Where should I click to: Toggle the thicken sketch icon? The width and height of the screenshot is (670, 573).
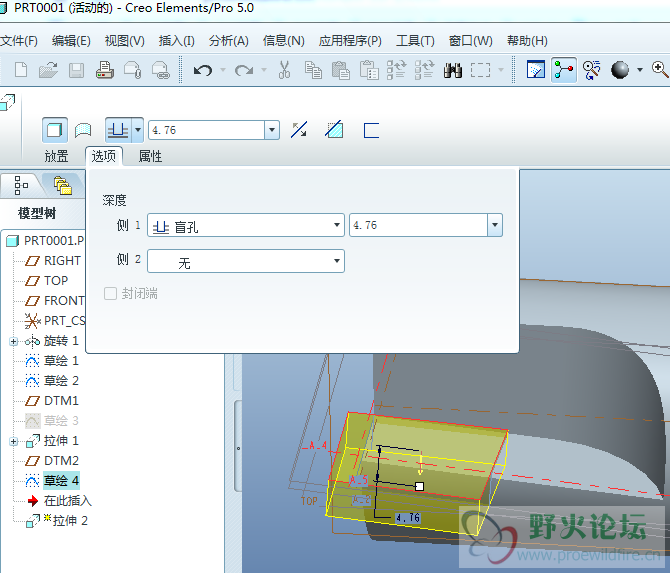click(371, 130)
